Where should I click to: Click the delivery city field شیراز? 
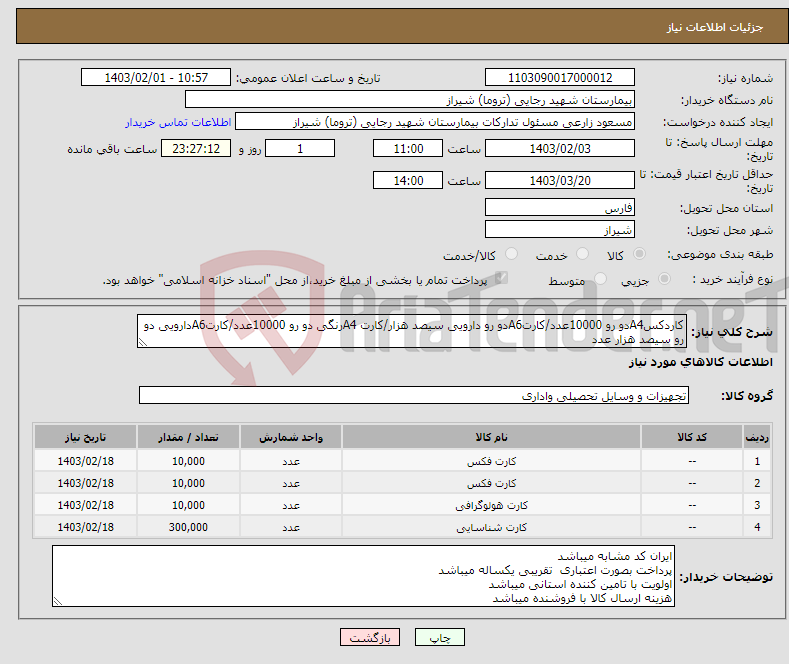point(560,229)
